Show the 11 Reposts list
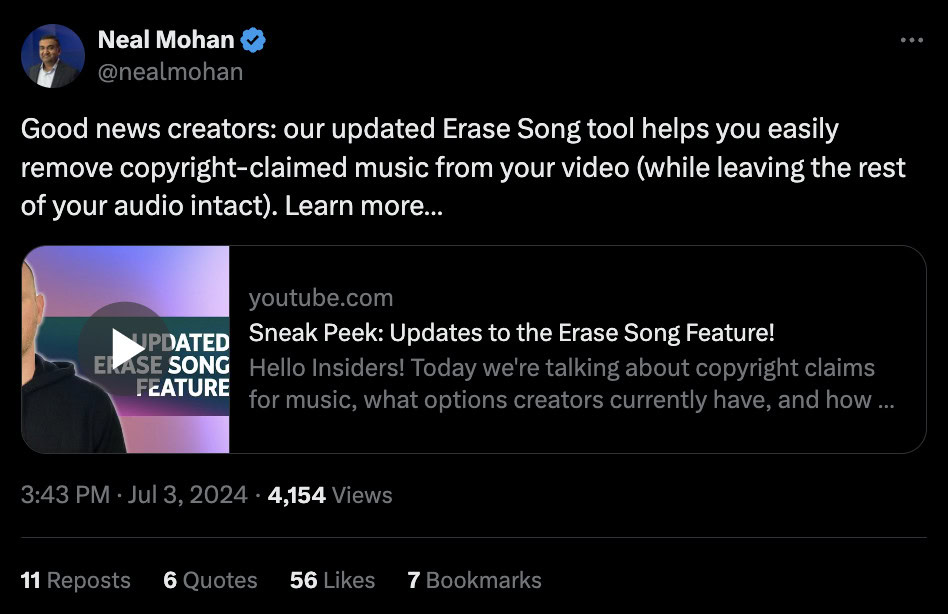 [x=75, y=580]
